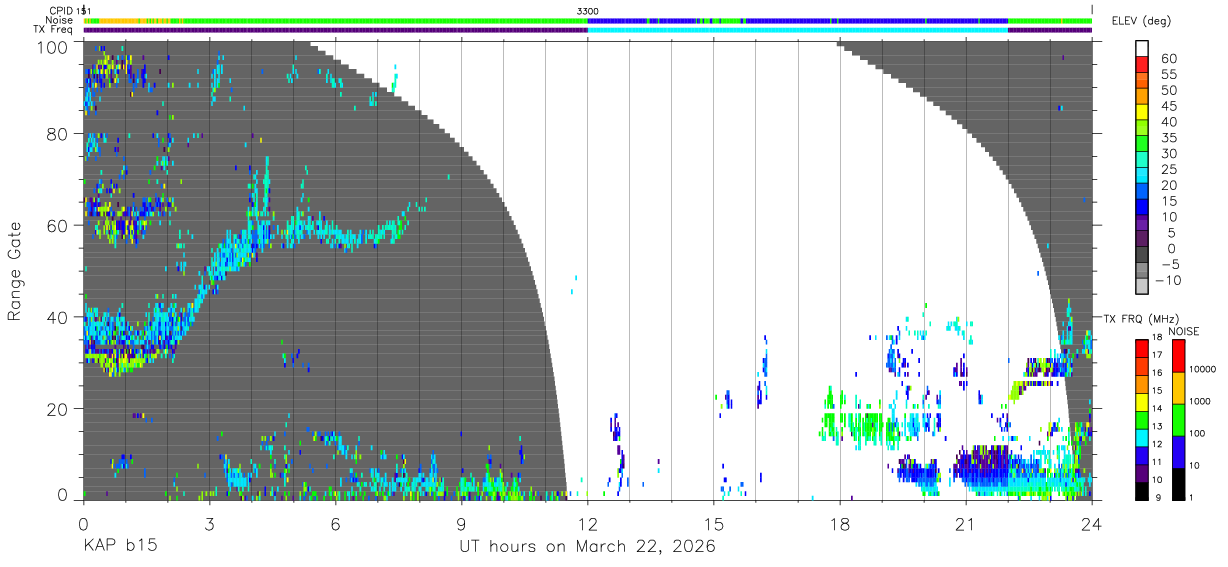The height and width of the screenshot is (567, 1228).
Task: Click the time axis tick label '3'
Action: 209,522
